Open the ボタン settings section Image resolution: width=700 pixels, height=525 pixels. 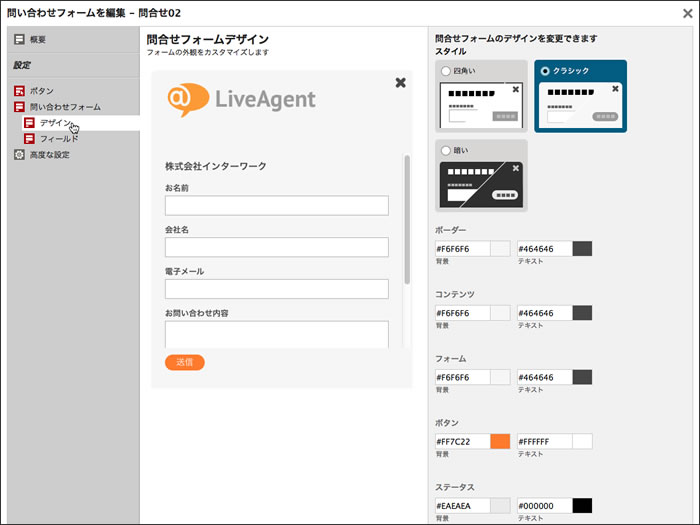coord(42,91)
